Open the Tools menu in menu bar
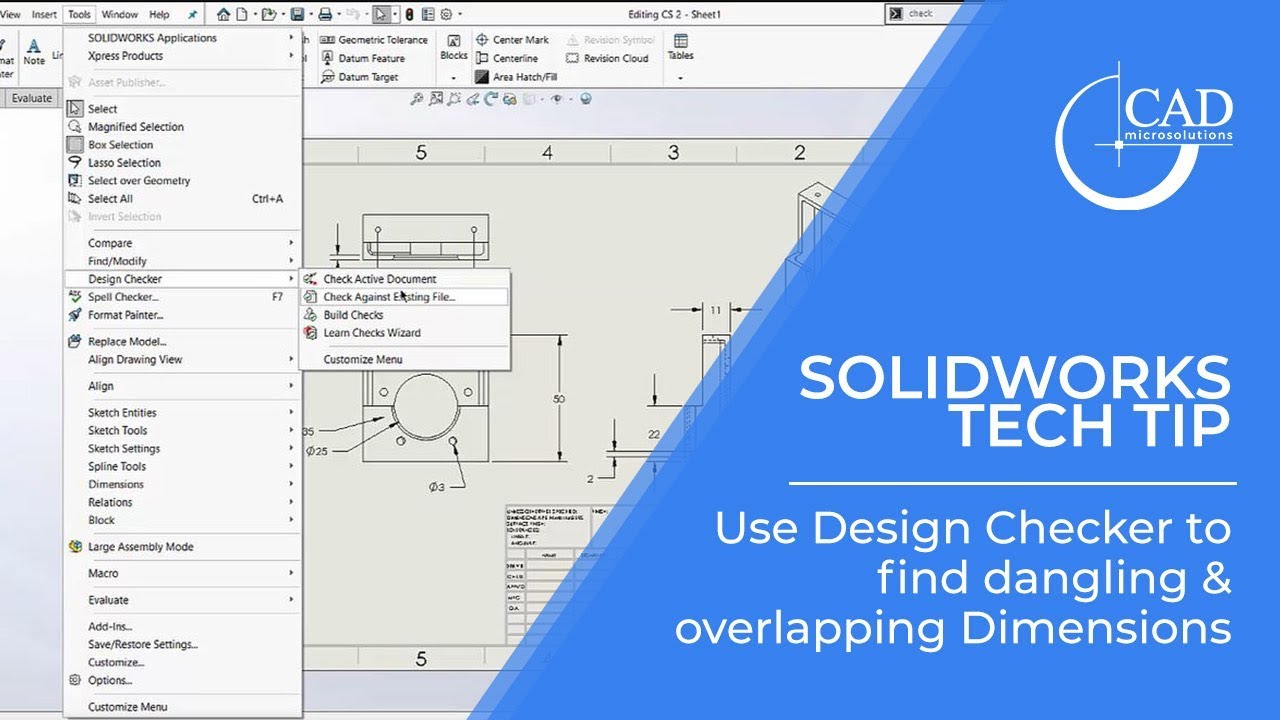 point(79,15)
